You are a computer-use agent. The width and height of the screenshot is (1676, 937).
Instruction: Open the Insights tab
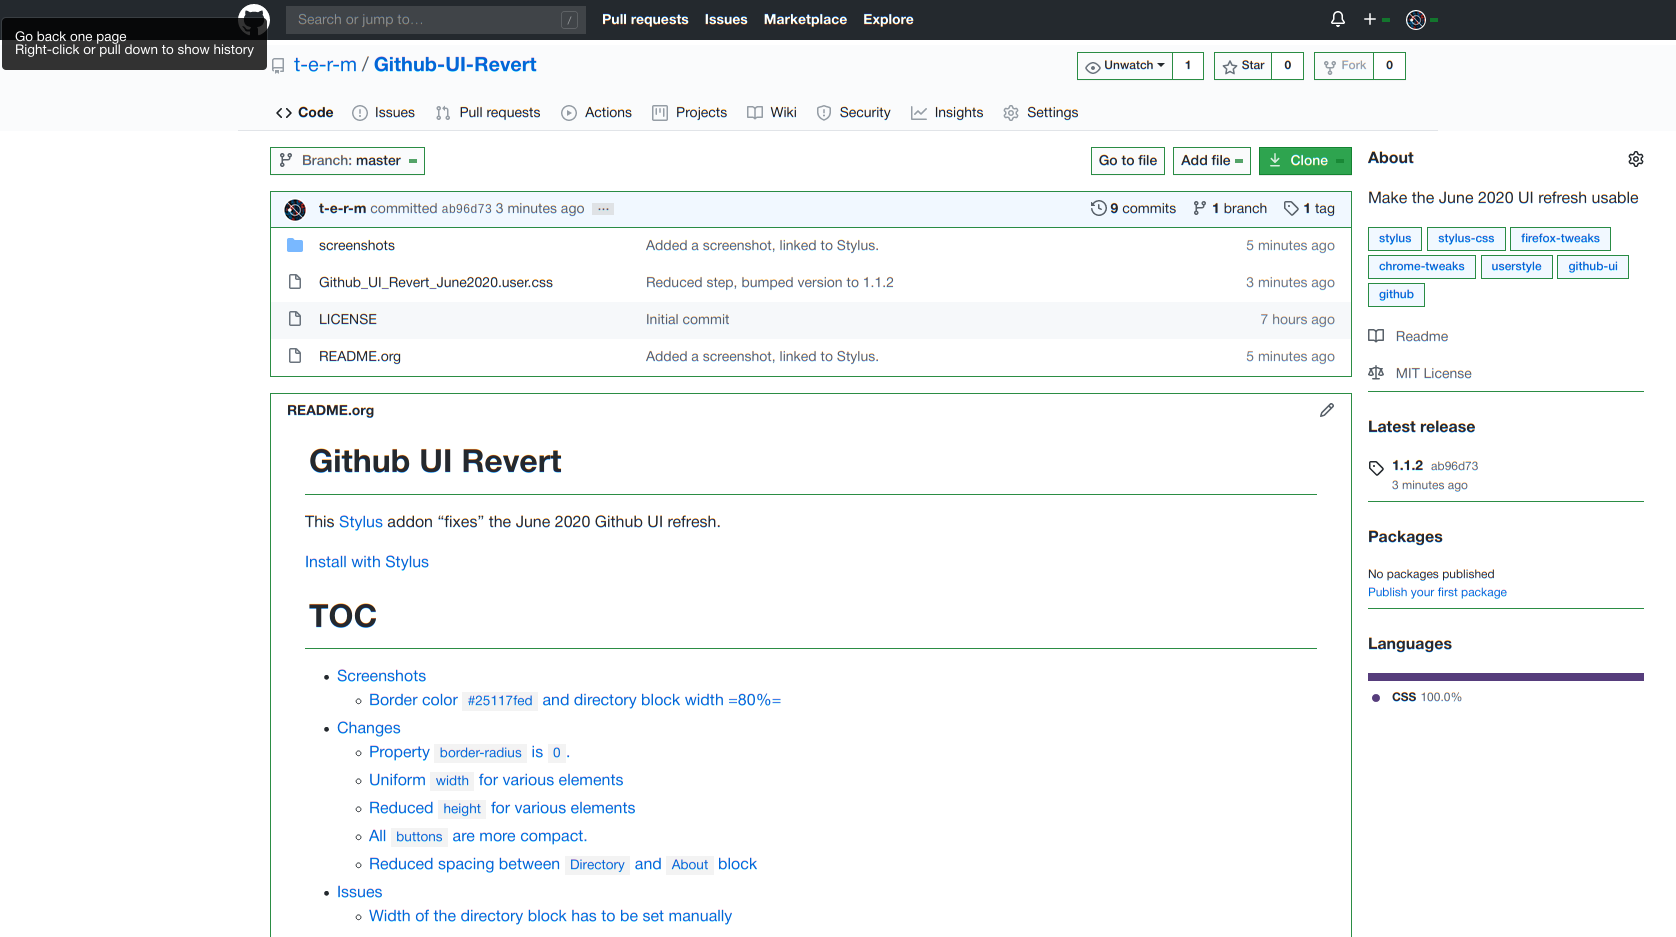[947, 113]
